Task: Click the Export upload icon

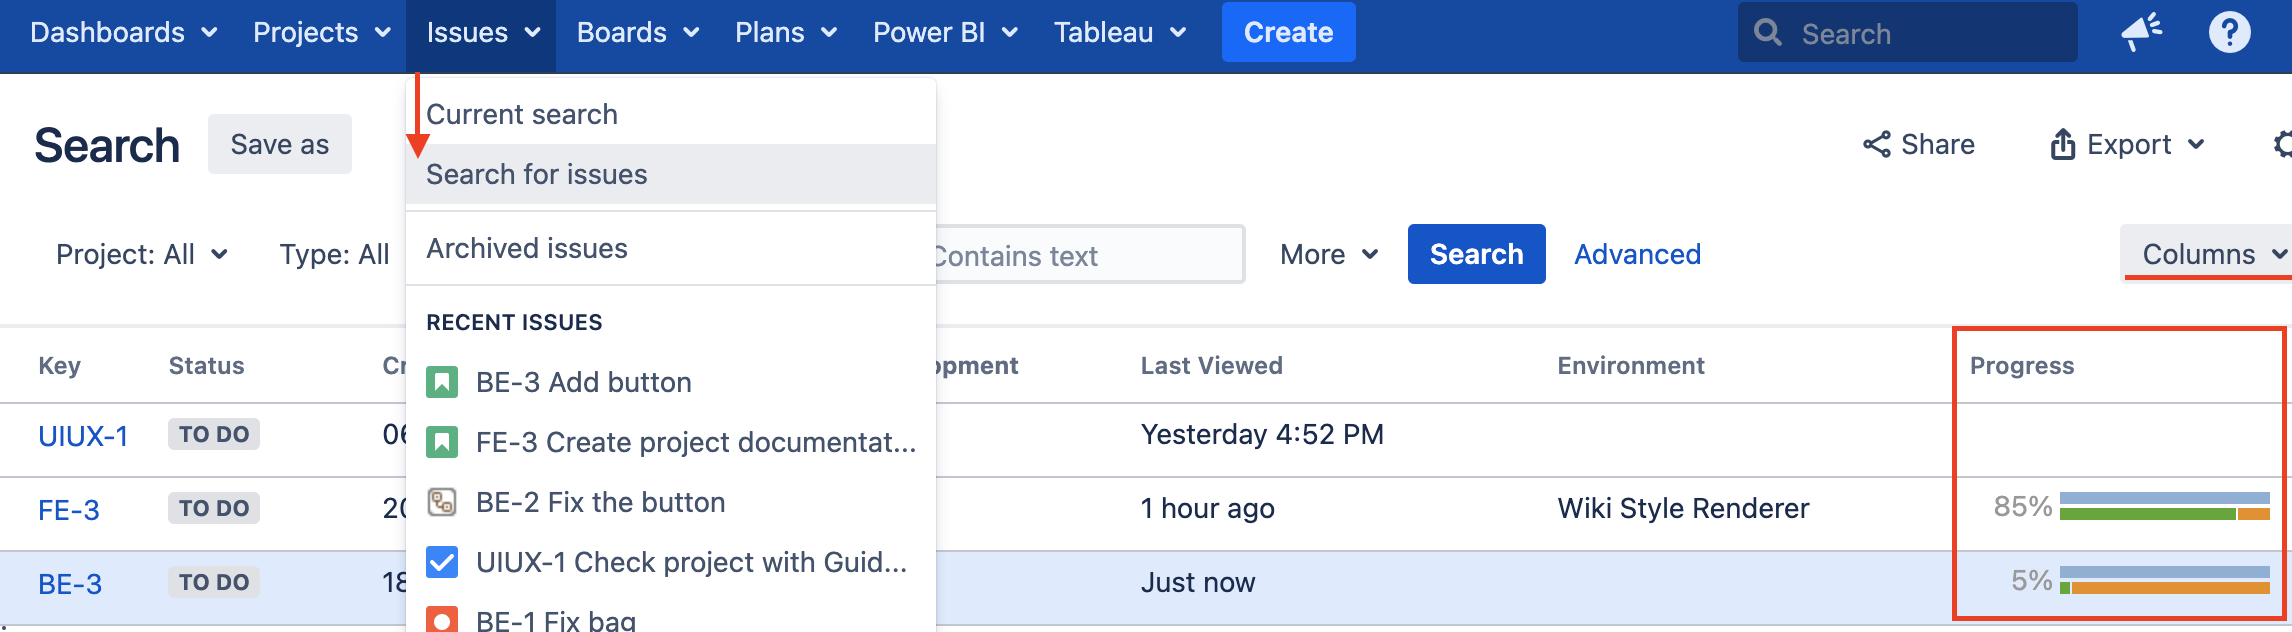Action: [2062, 144]
